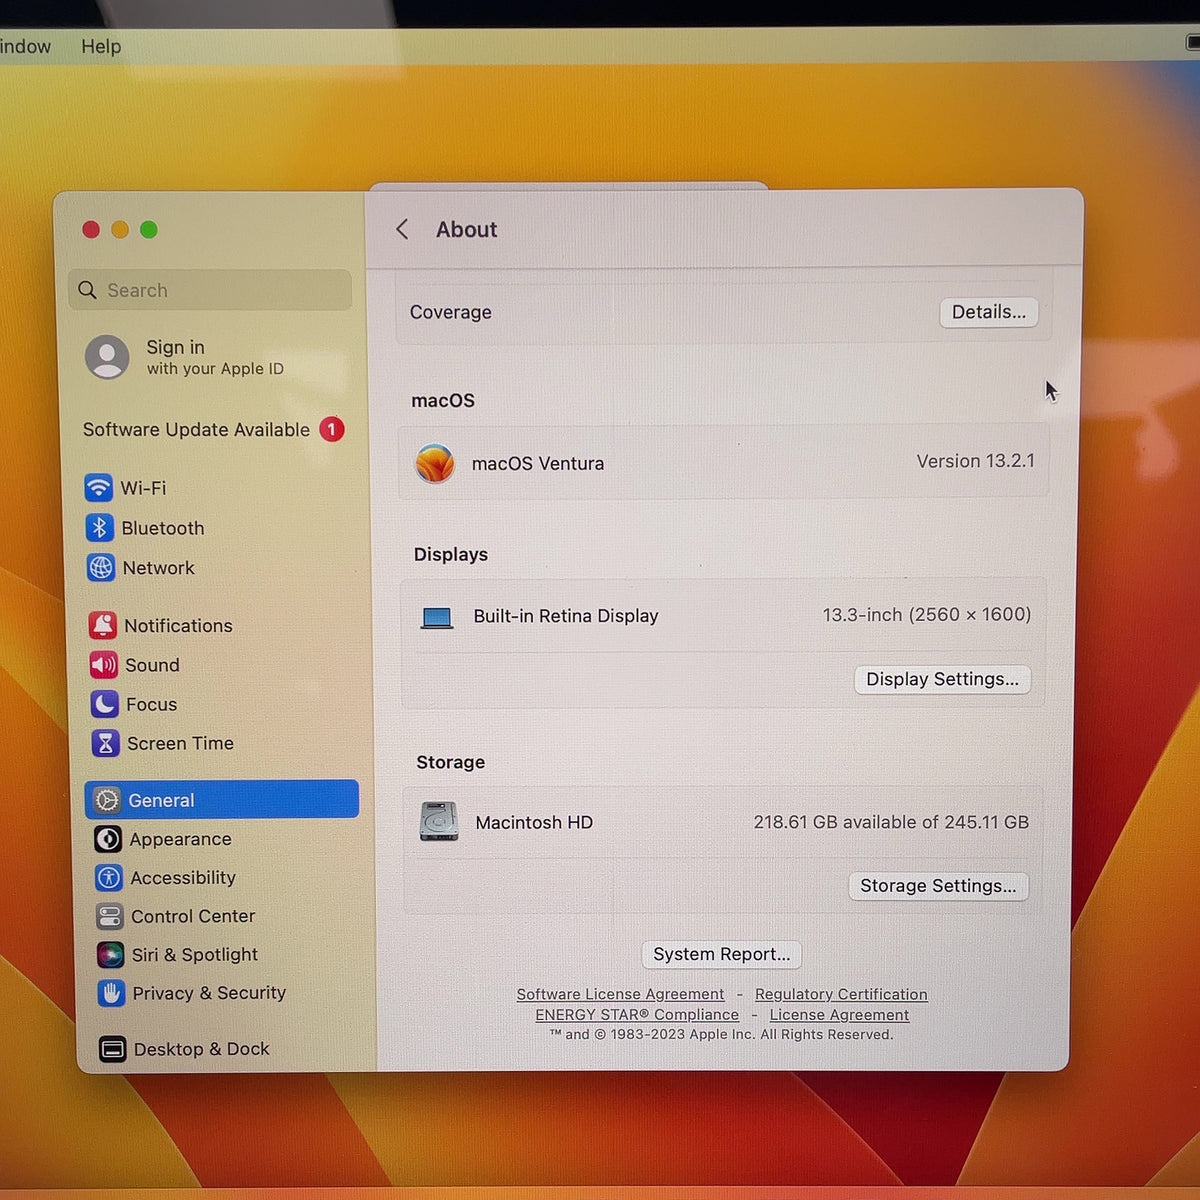The width and height of the screenshot is (1200, 1200).
Task: Click Sign in with your Apple ID
Action: [x=215, y=357]
